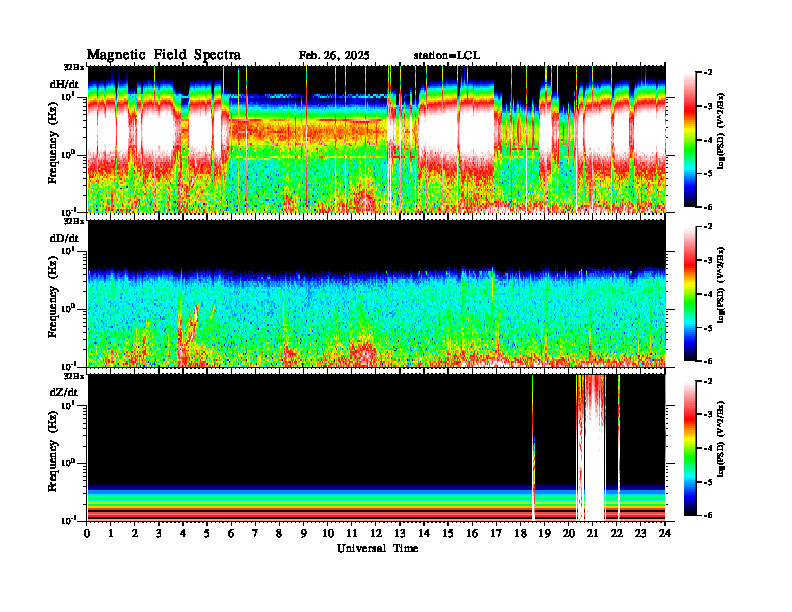792x612 pixels.
Task: Click hour tick label "8" on time axis
Action: (279, 533)
